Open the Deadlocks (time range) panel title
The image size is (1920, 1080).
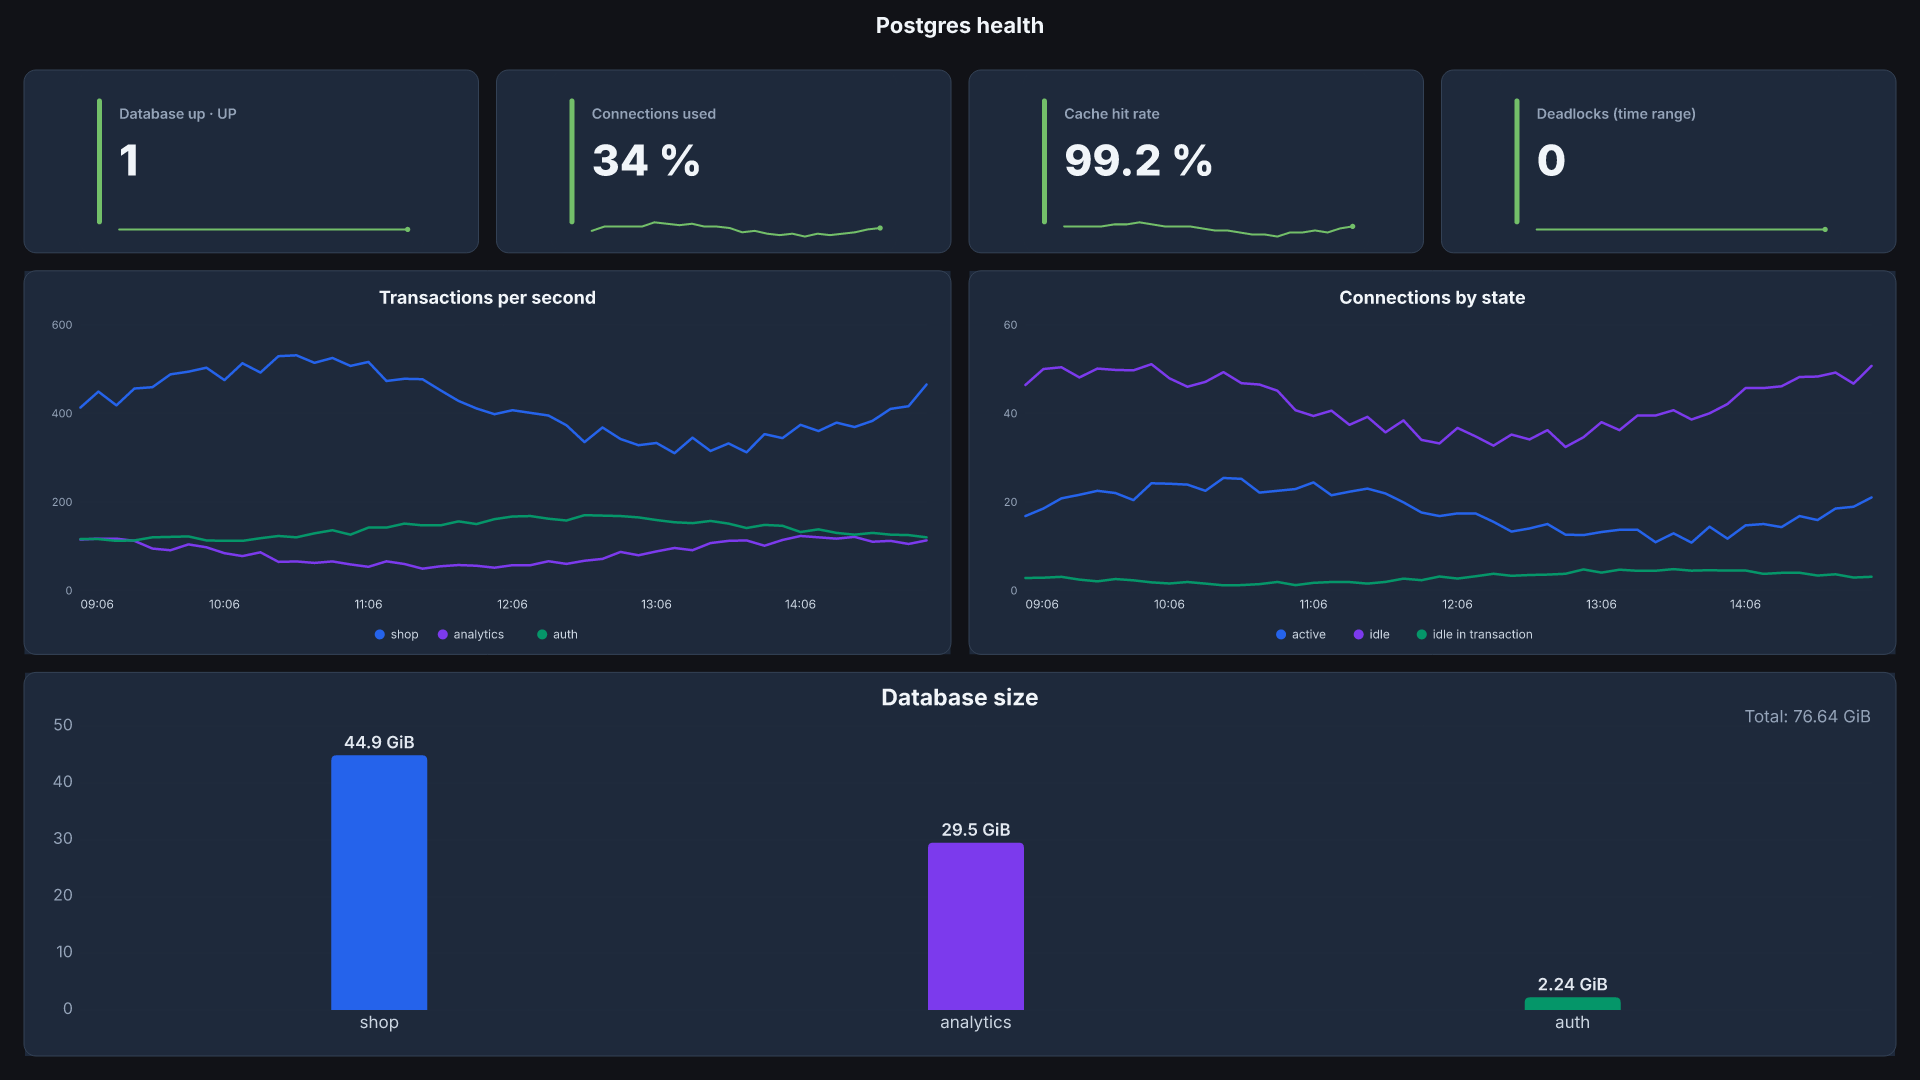(1616, 114)
